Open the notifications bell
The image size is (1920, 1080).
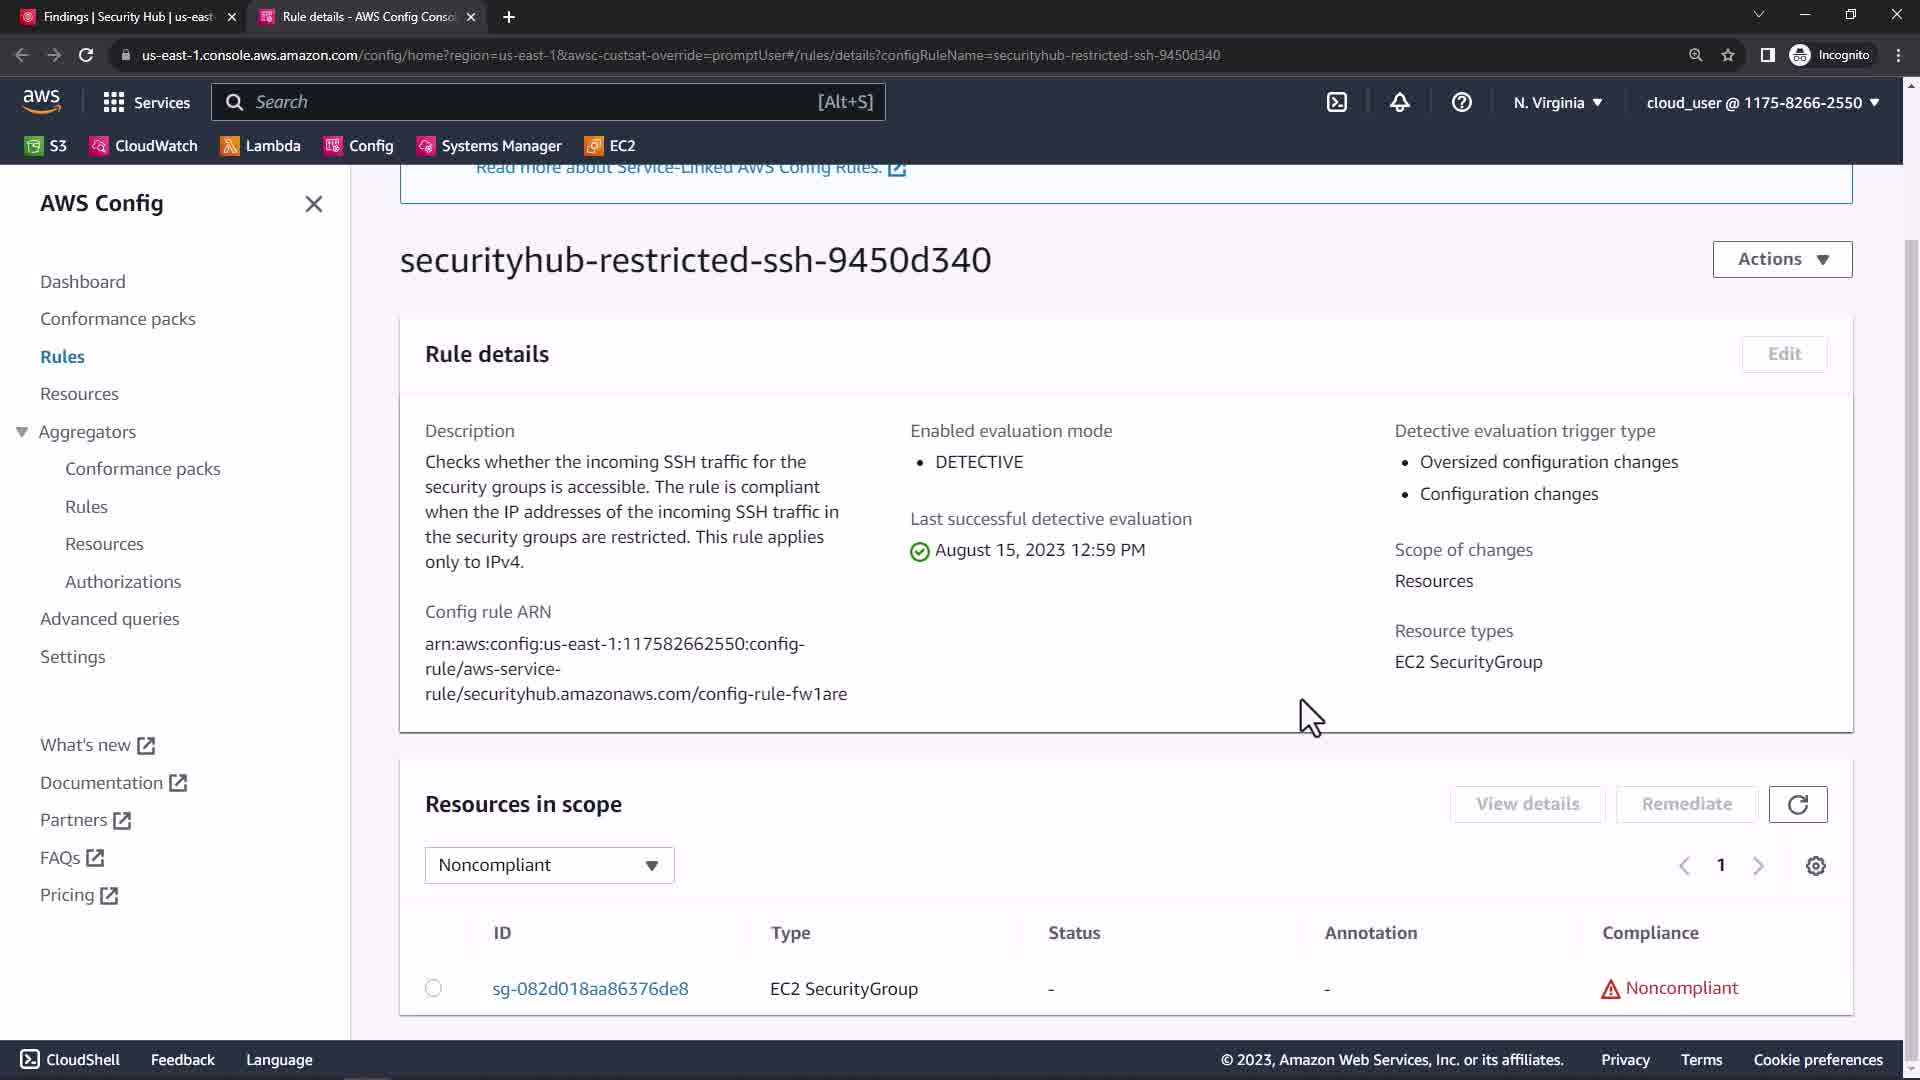1399,102
